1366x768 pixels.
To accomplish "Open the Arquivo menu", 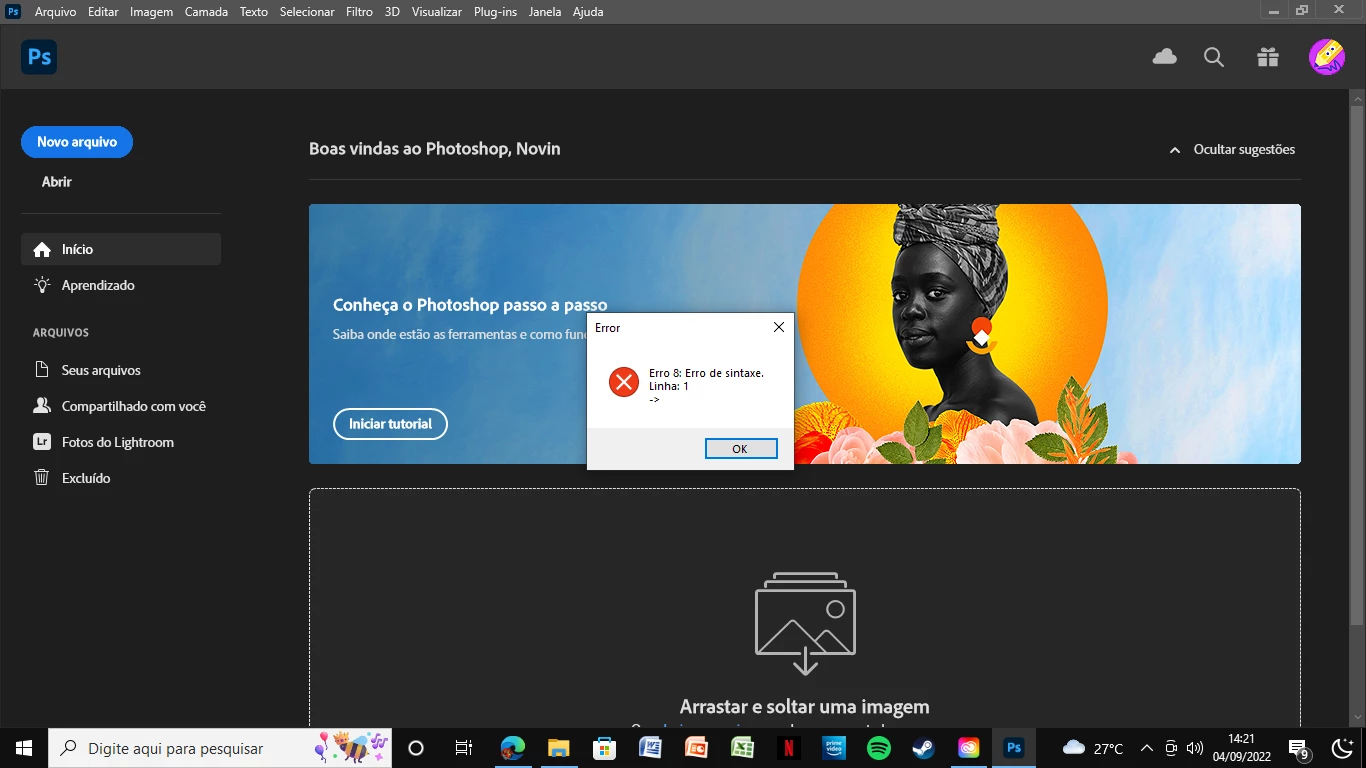I will pos(56,12).
